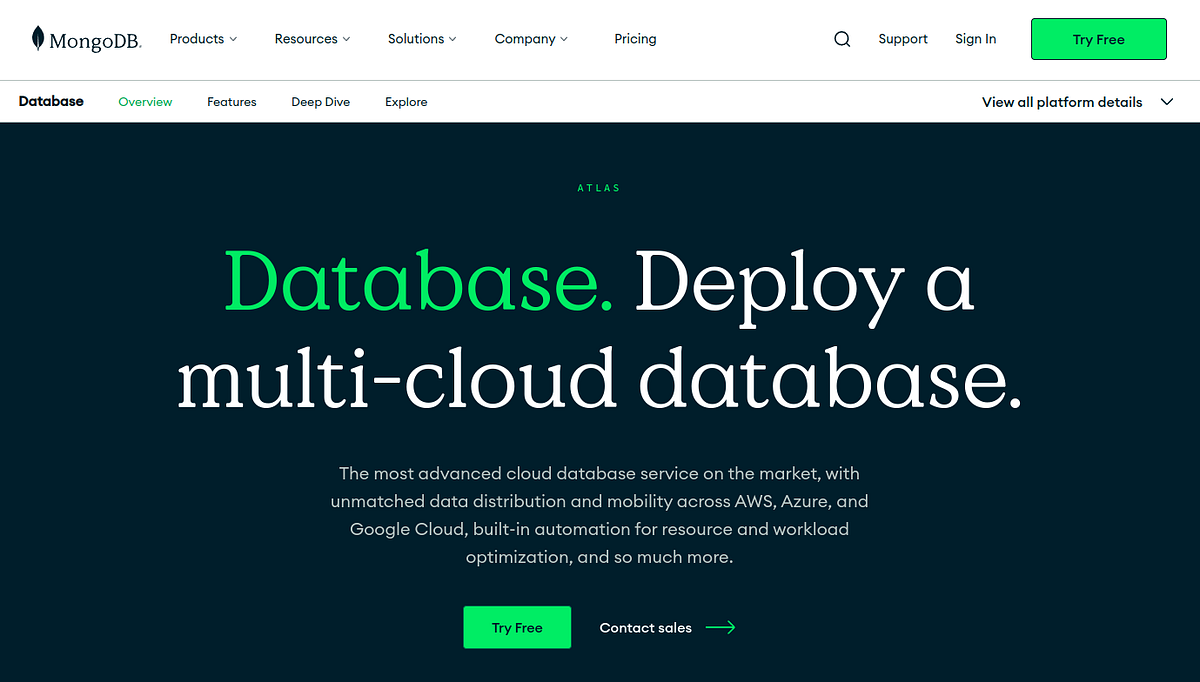This screenshot has width=1200, height=682.
Task: Expand View all platform details
Action: (1062, 101)
